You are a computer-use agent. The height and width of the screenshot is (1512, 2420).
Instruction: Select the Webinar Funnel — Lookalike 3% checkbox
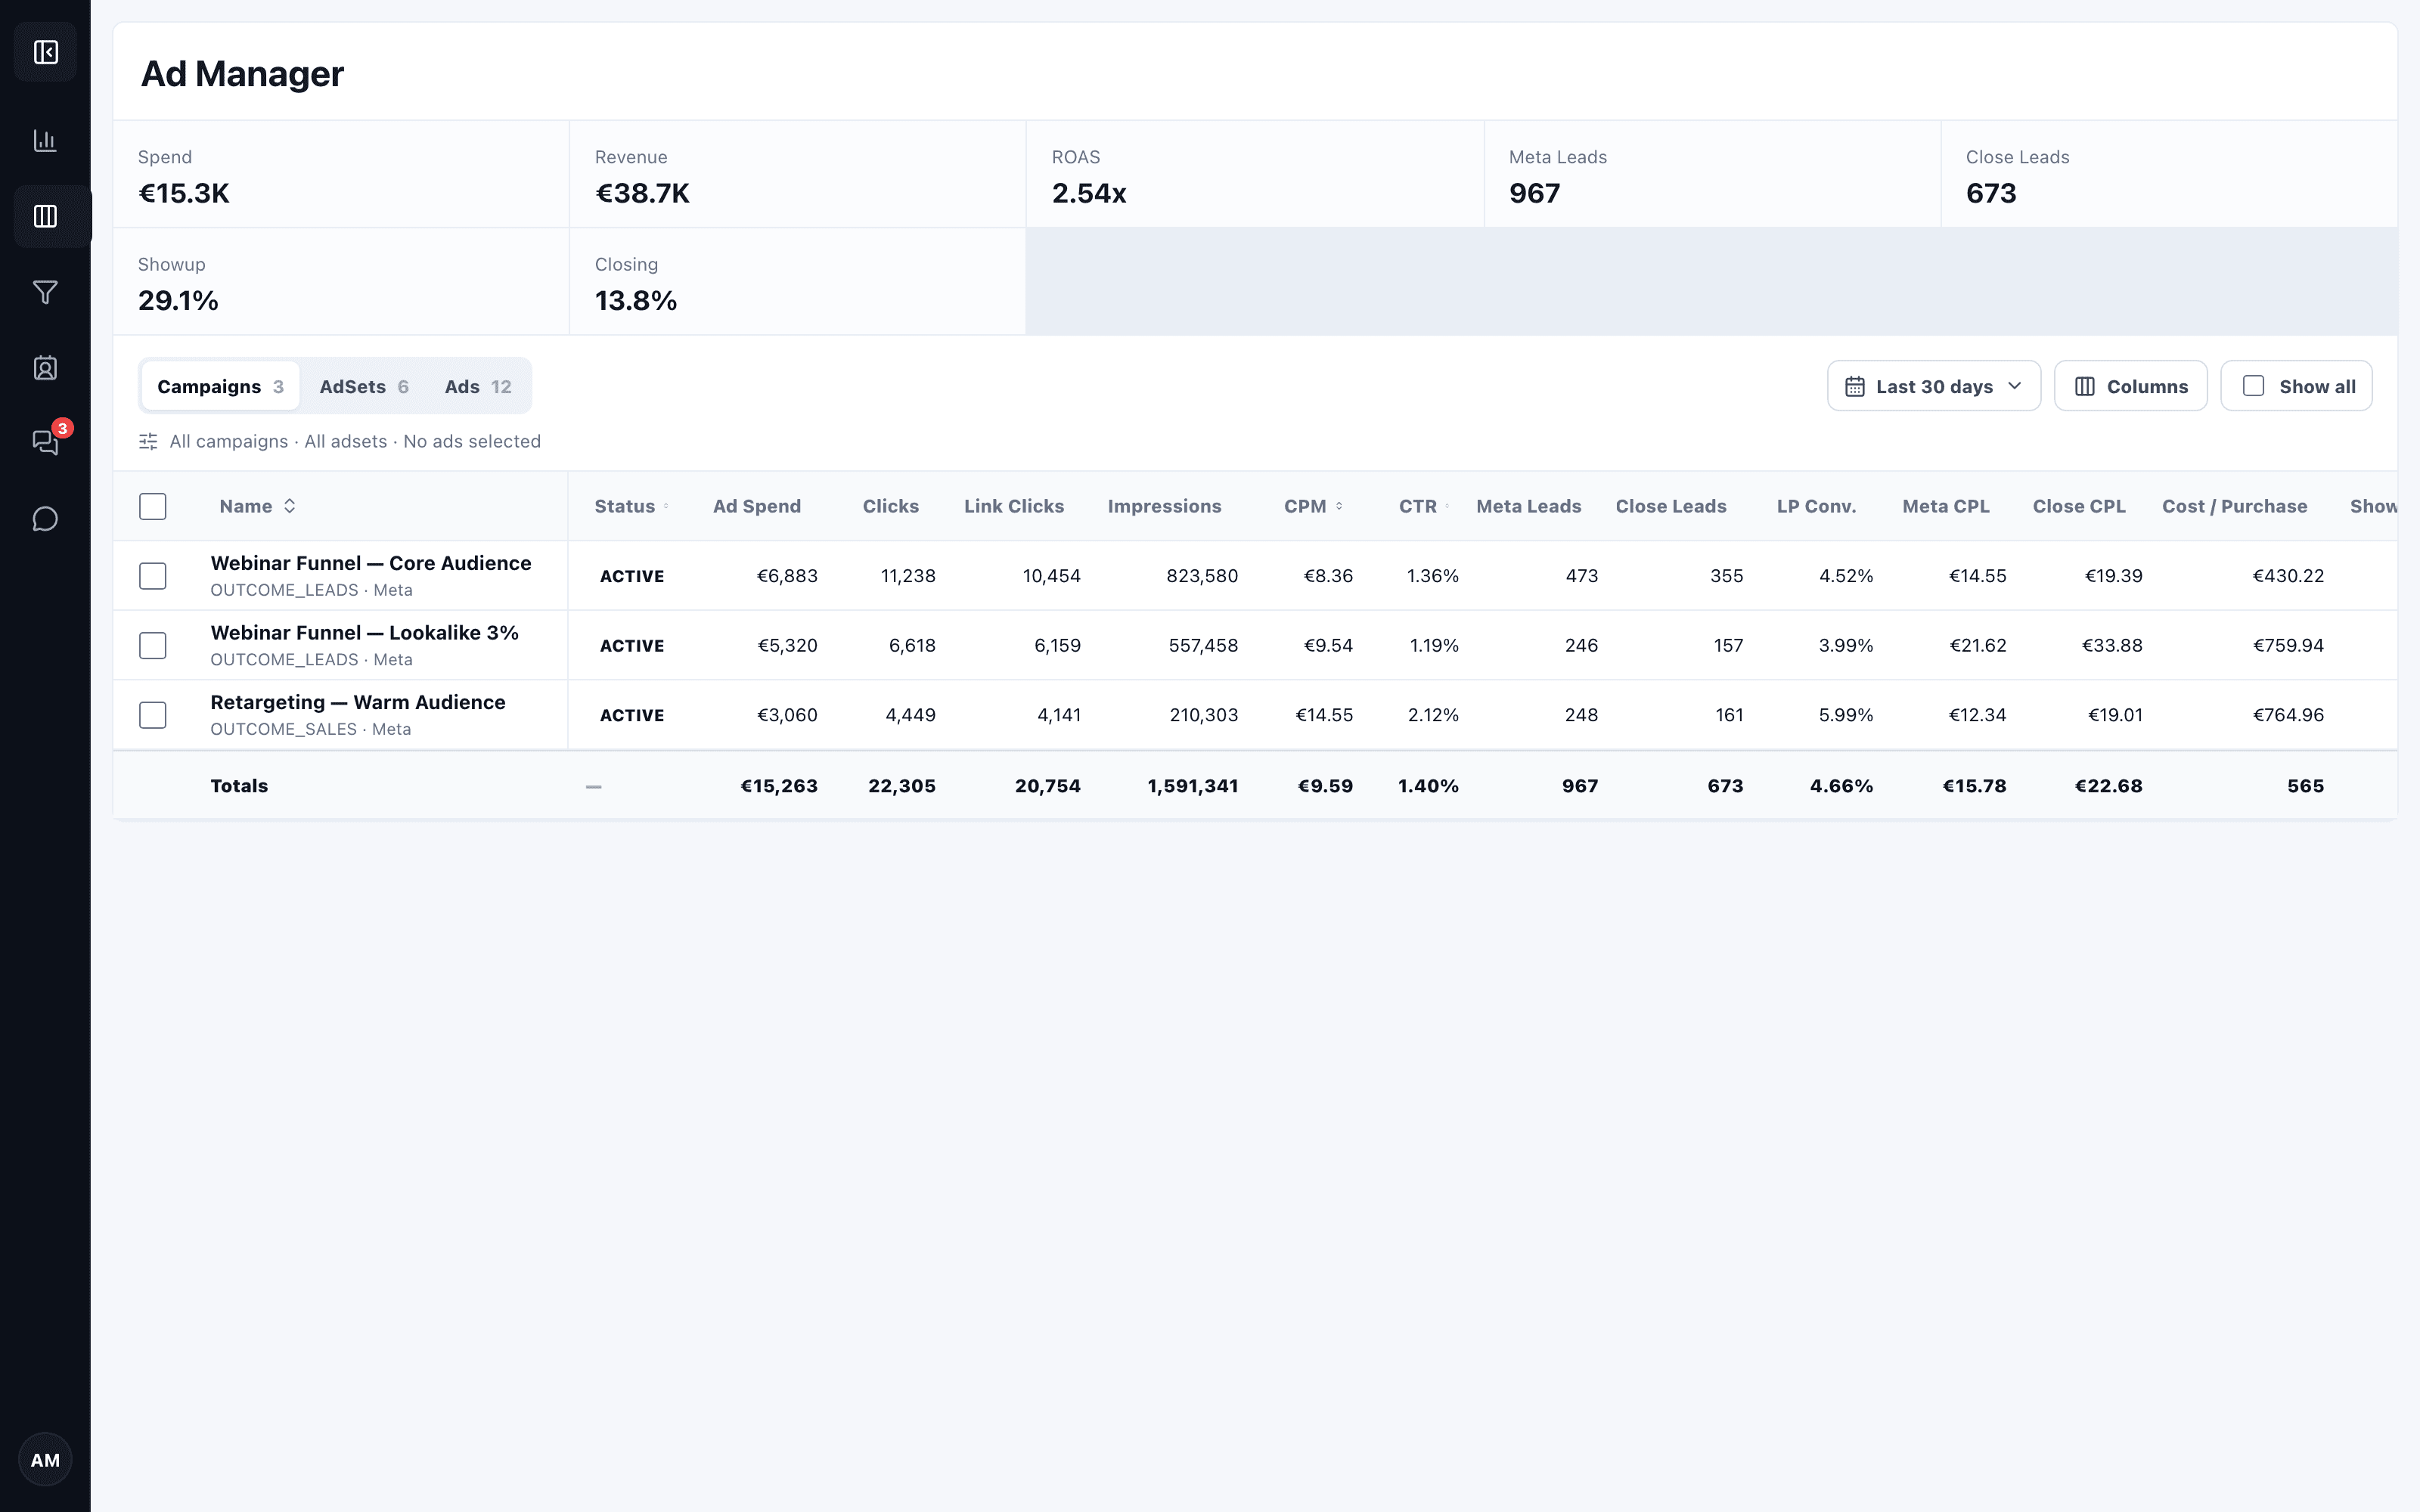[153, 646]
